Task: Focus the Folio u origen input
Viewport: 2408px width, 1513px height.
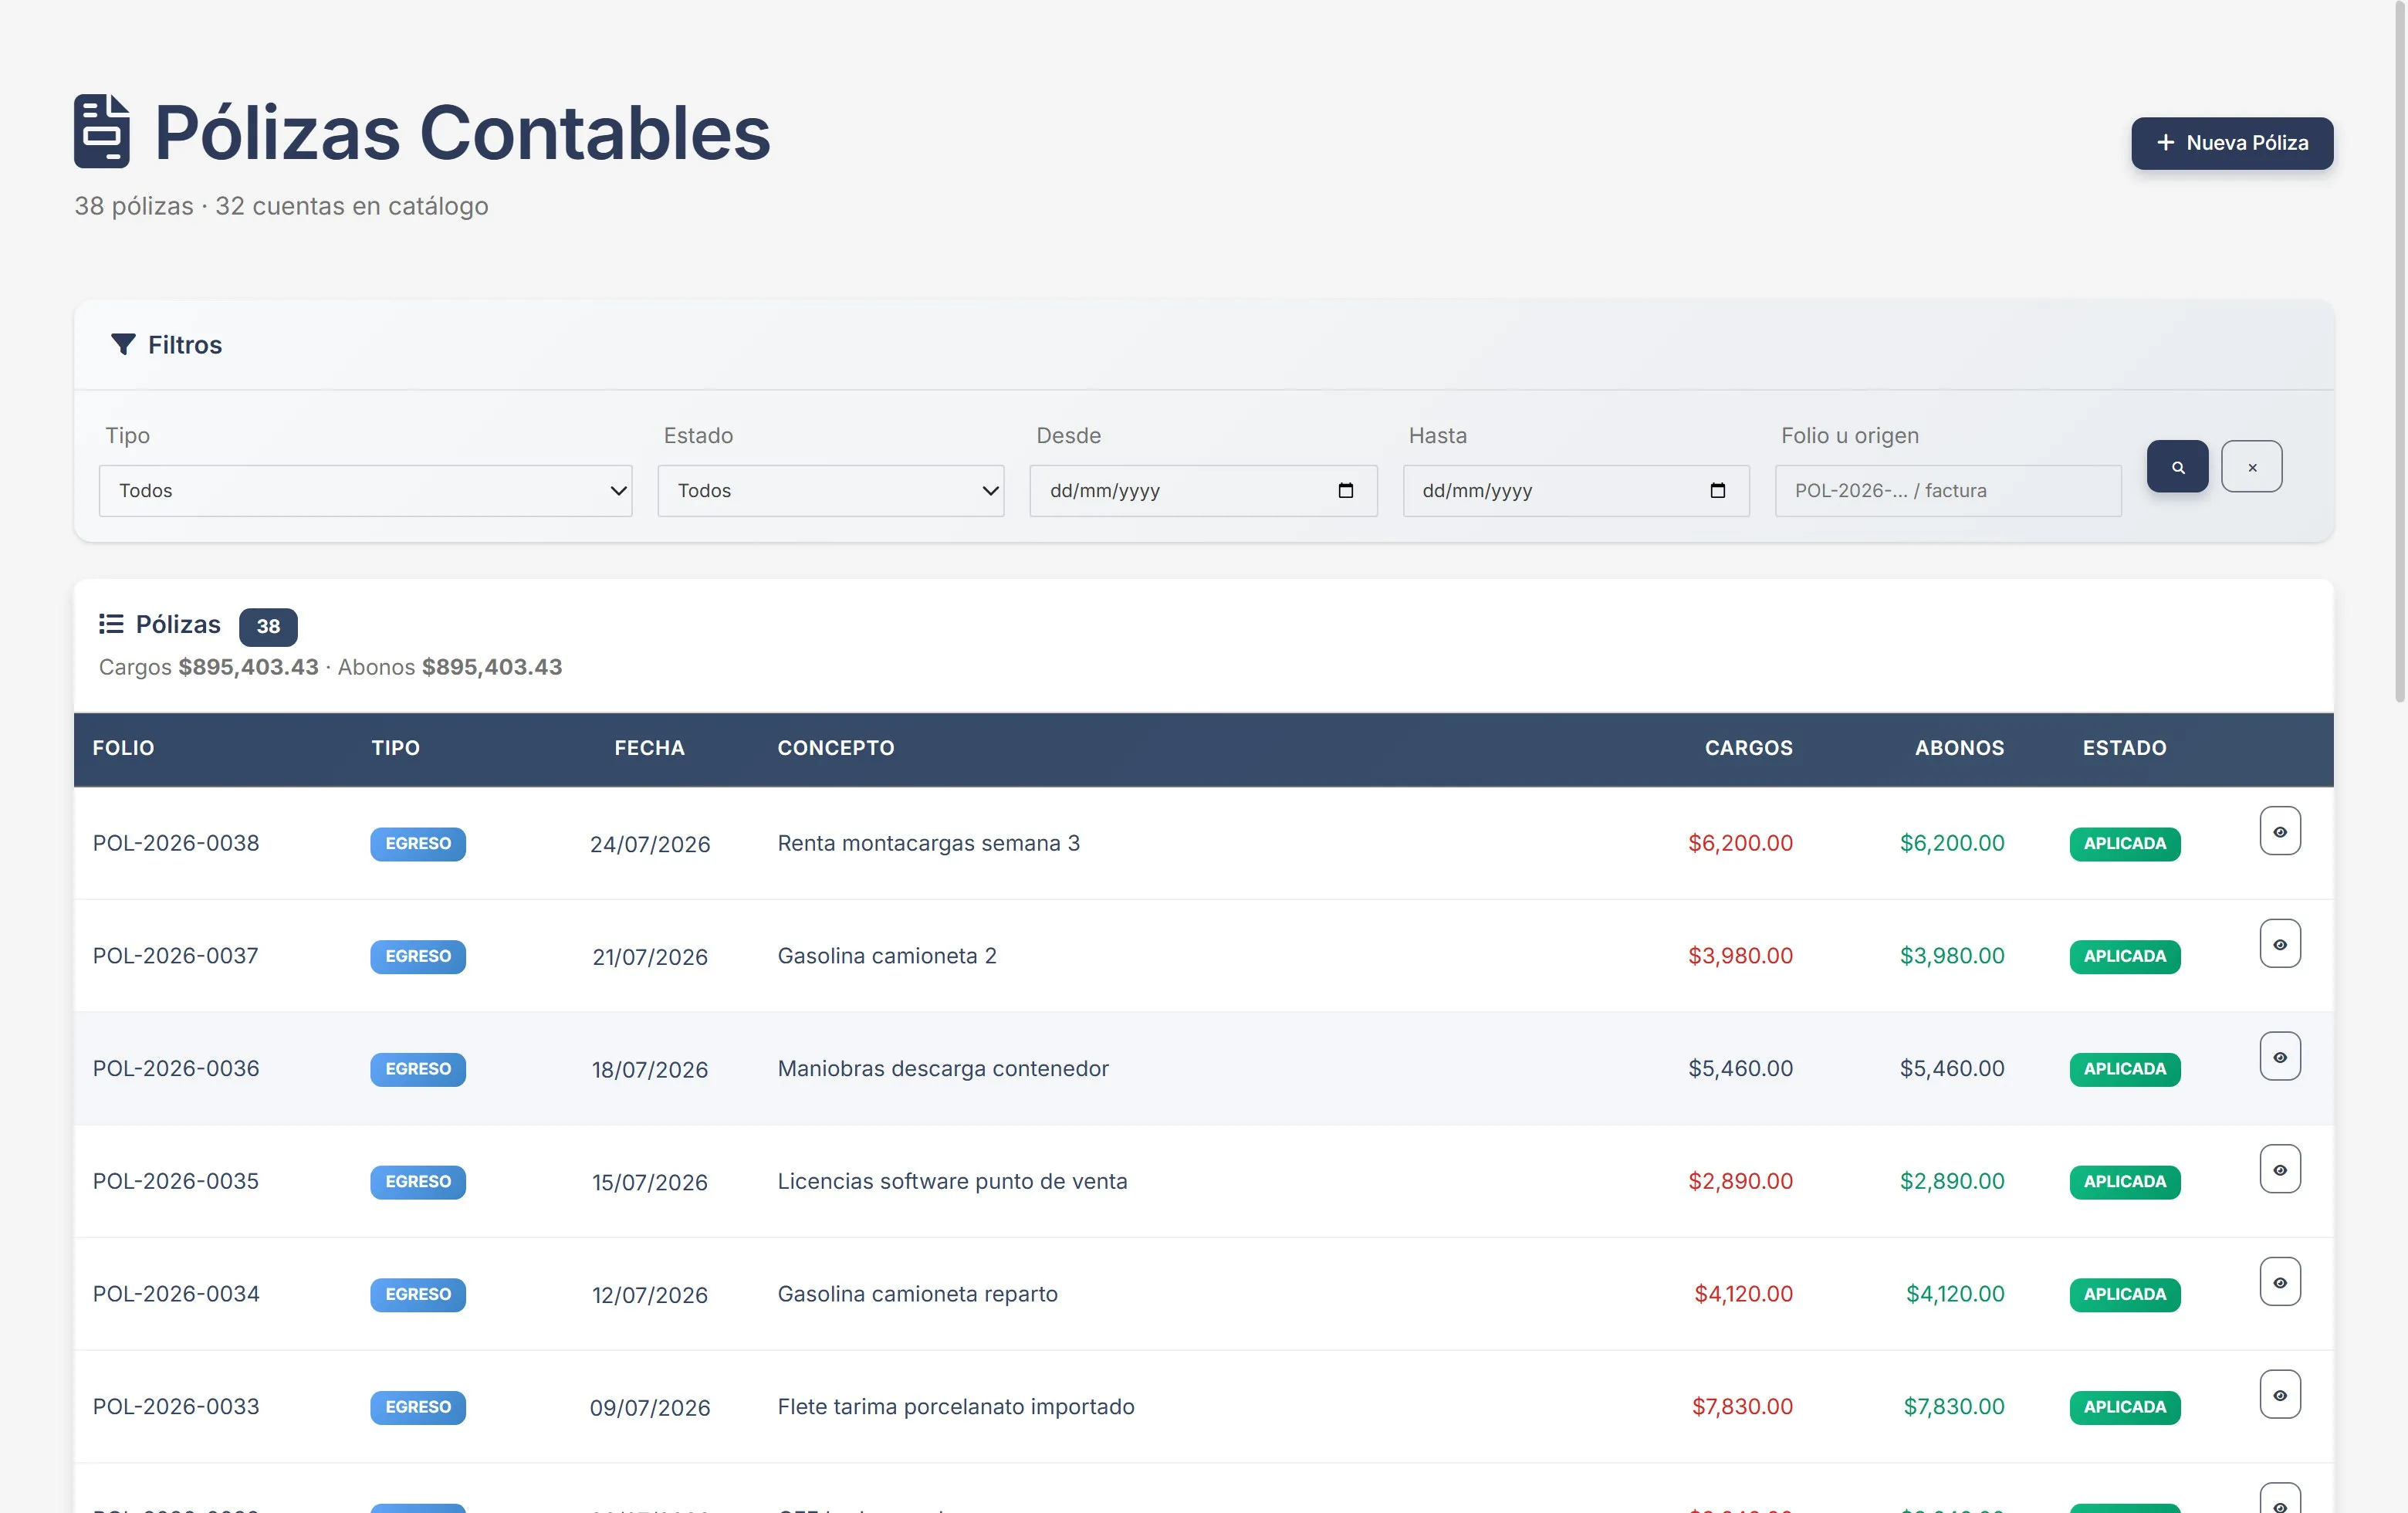Action: pos(1947,490)
